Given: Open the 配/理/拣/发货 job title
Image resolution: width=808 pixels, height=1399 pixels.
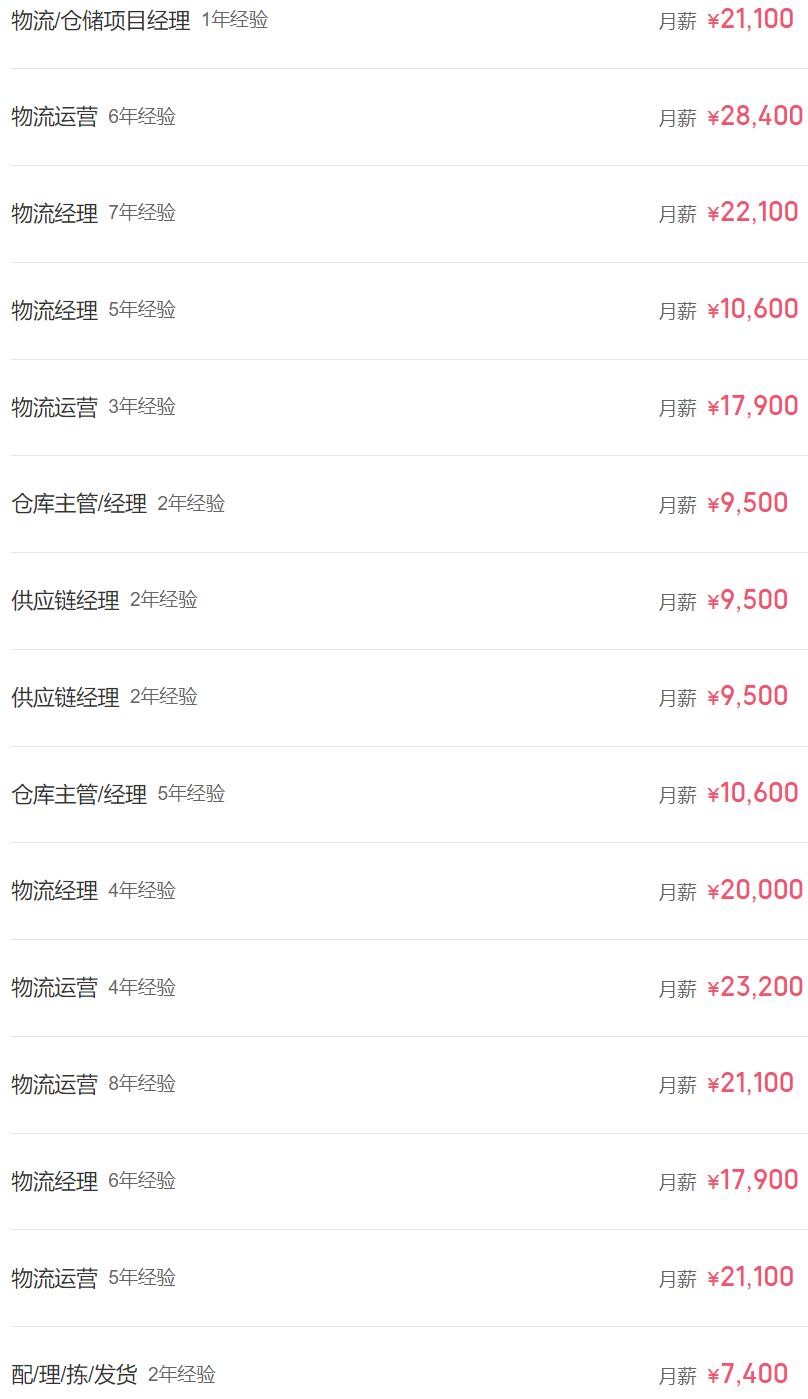Looking at the screenshot, I should pyautogui.click(x=74, y=1376).
